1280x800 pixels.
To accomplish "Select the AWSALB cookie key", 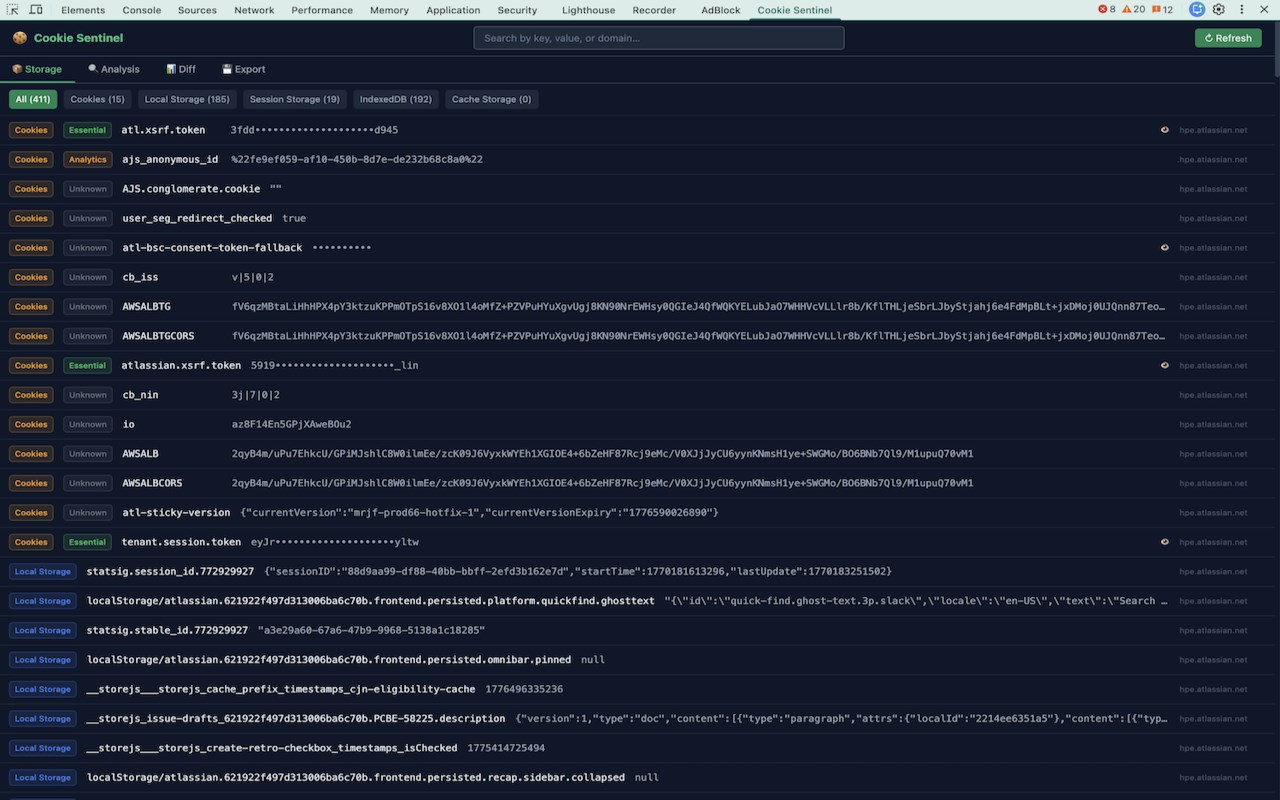I will (140, 454).
